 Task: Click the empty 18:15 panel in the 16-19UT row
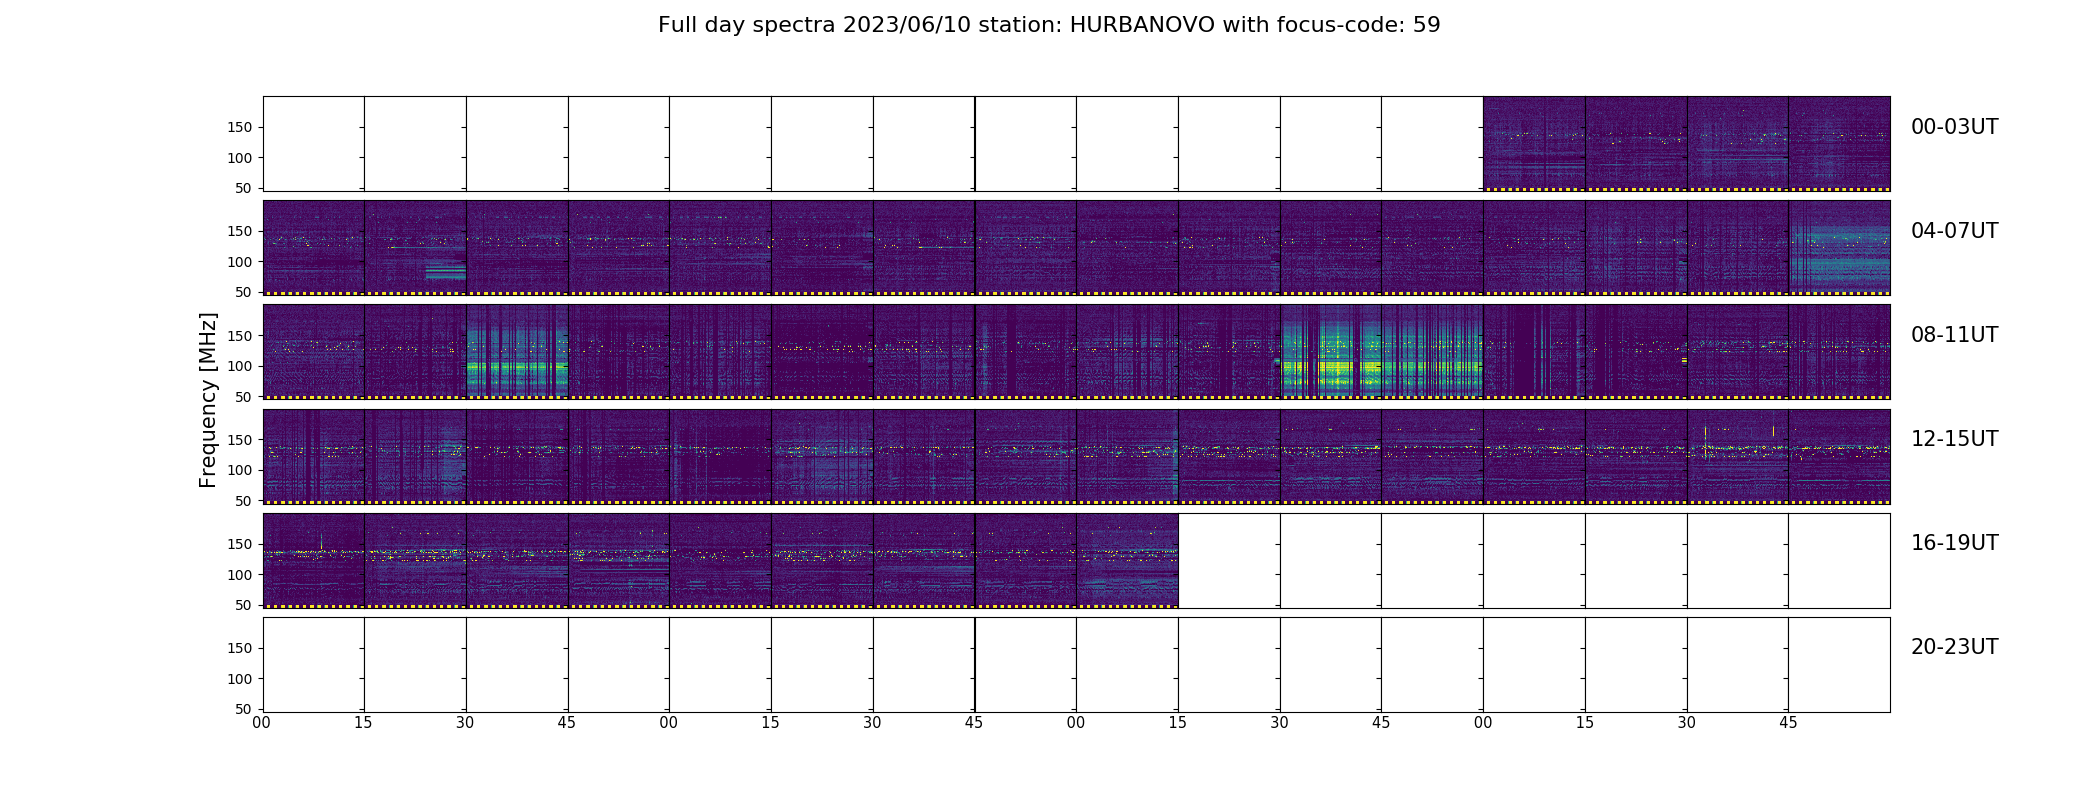[x=1229, y=560]
